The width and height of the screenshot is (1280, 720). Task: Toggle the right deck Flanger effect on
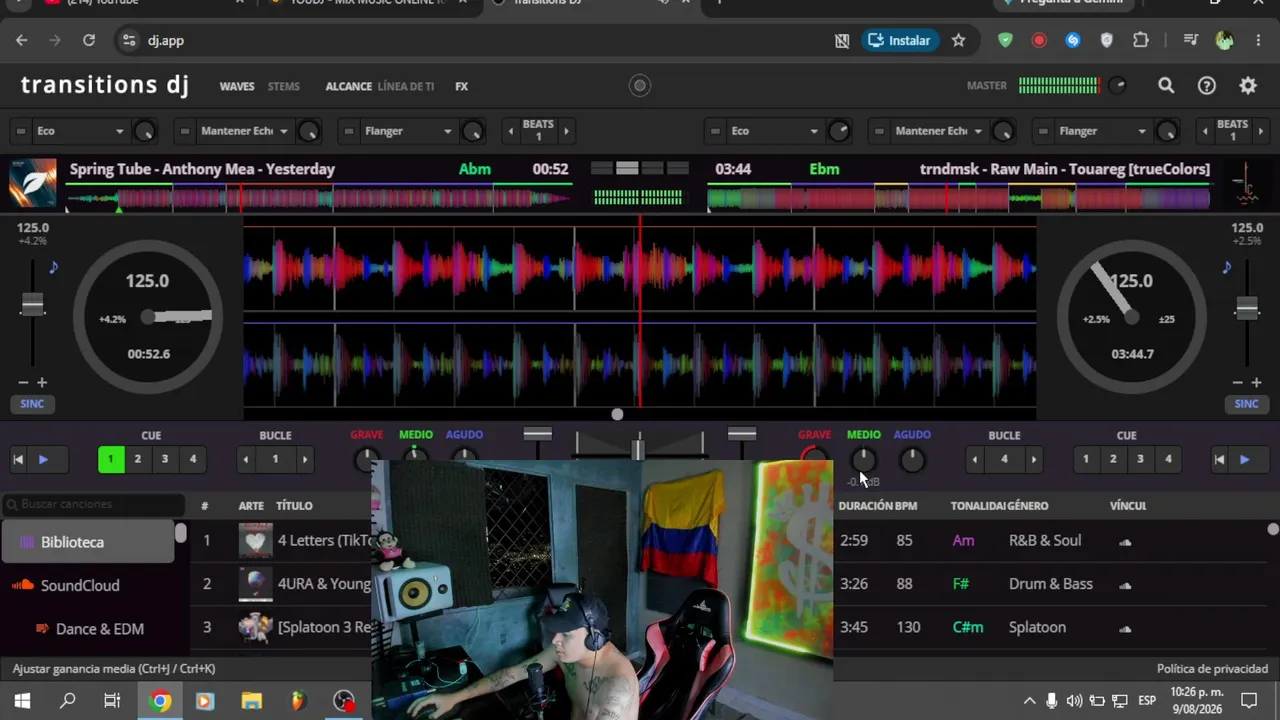(1043, 131)
